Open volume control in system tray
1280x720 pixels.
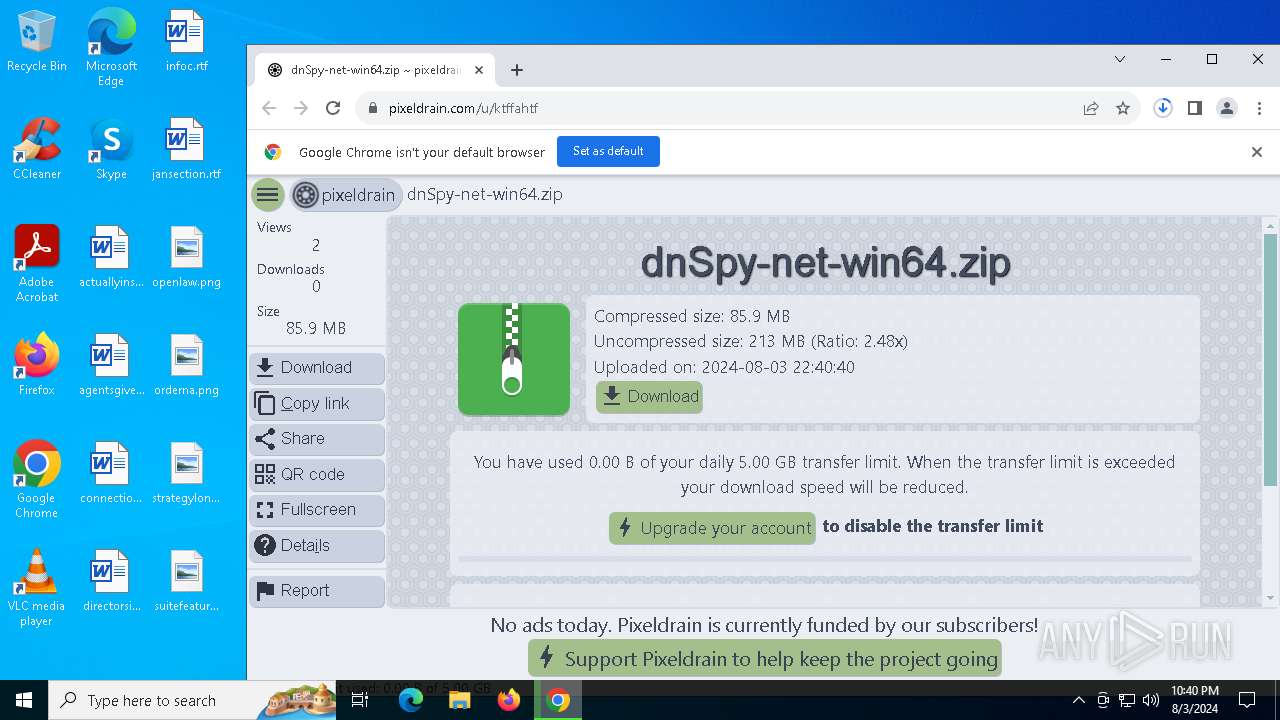pos(1151,700)
